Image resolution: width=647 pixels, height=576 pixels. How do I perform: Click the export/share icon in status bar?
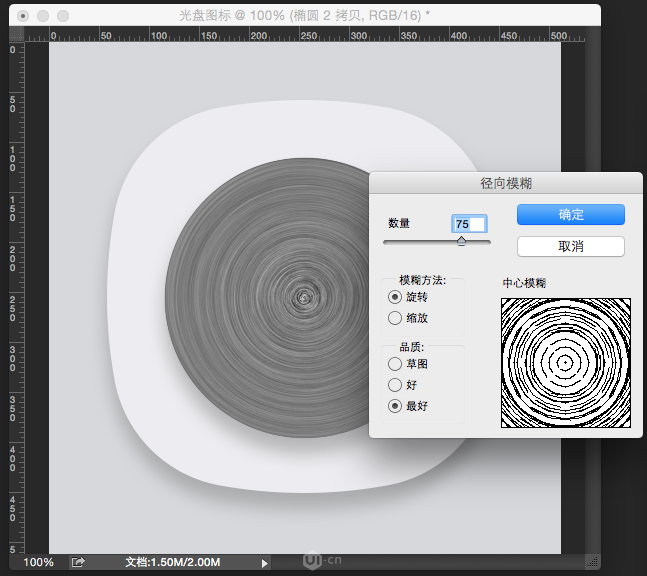(x=79, y=563)
